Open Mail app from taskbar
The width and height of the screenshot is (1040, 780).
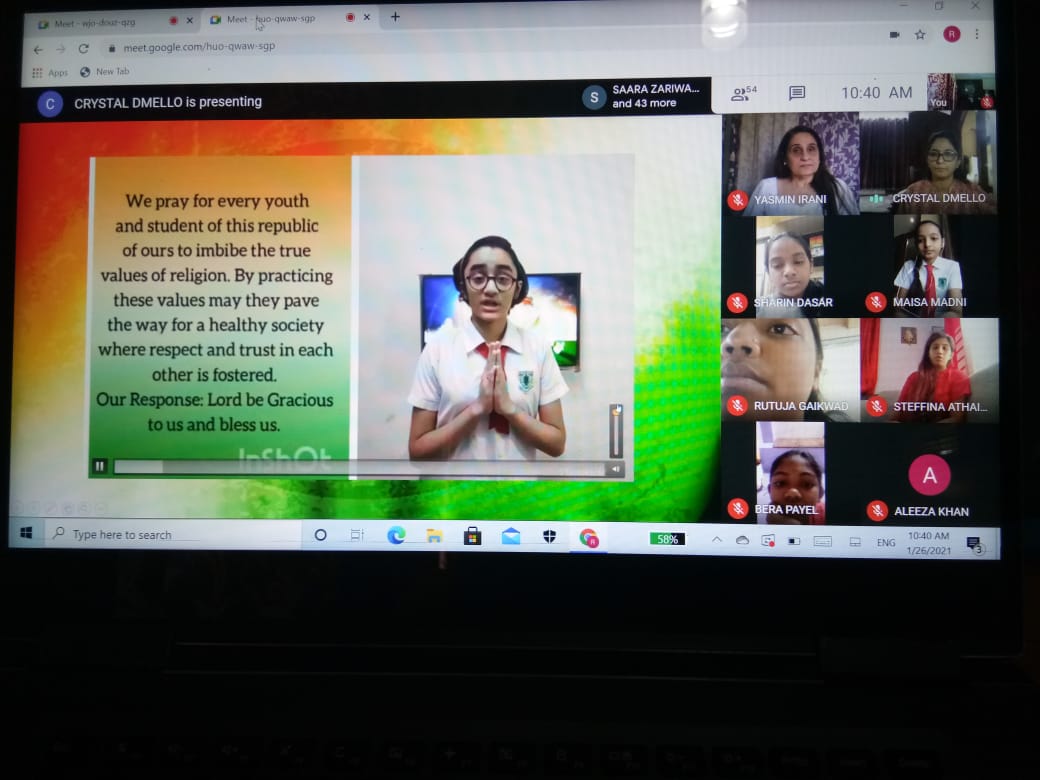(511, 536)
